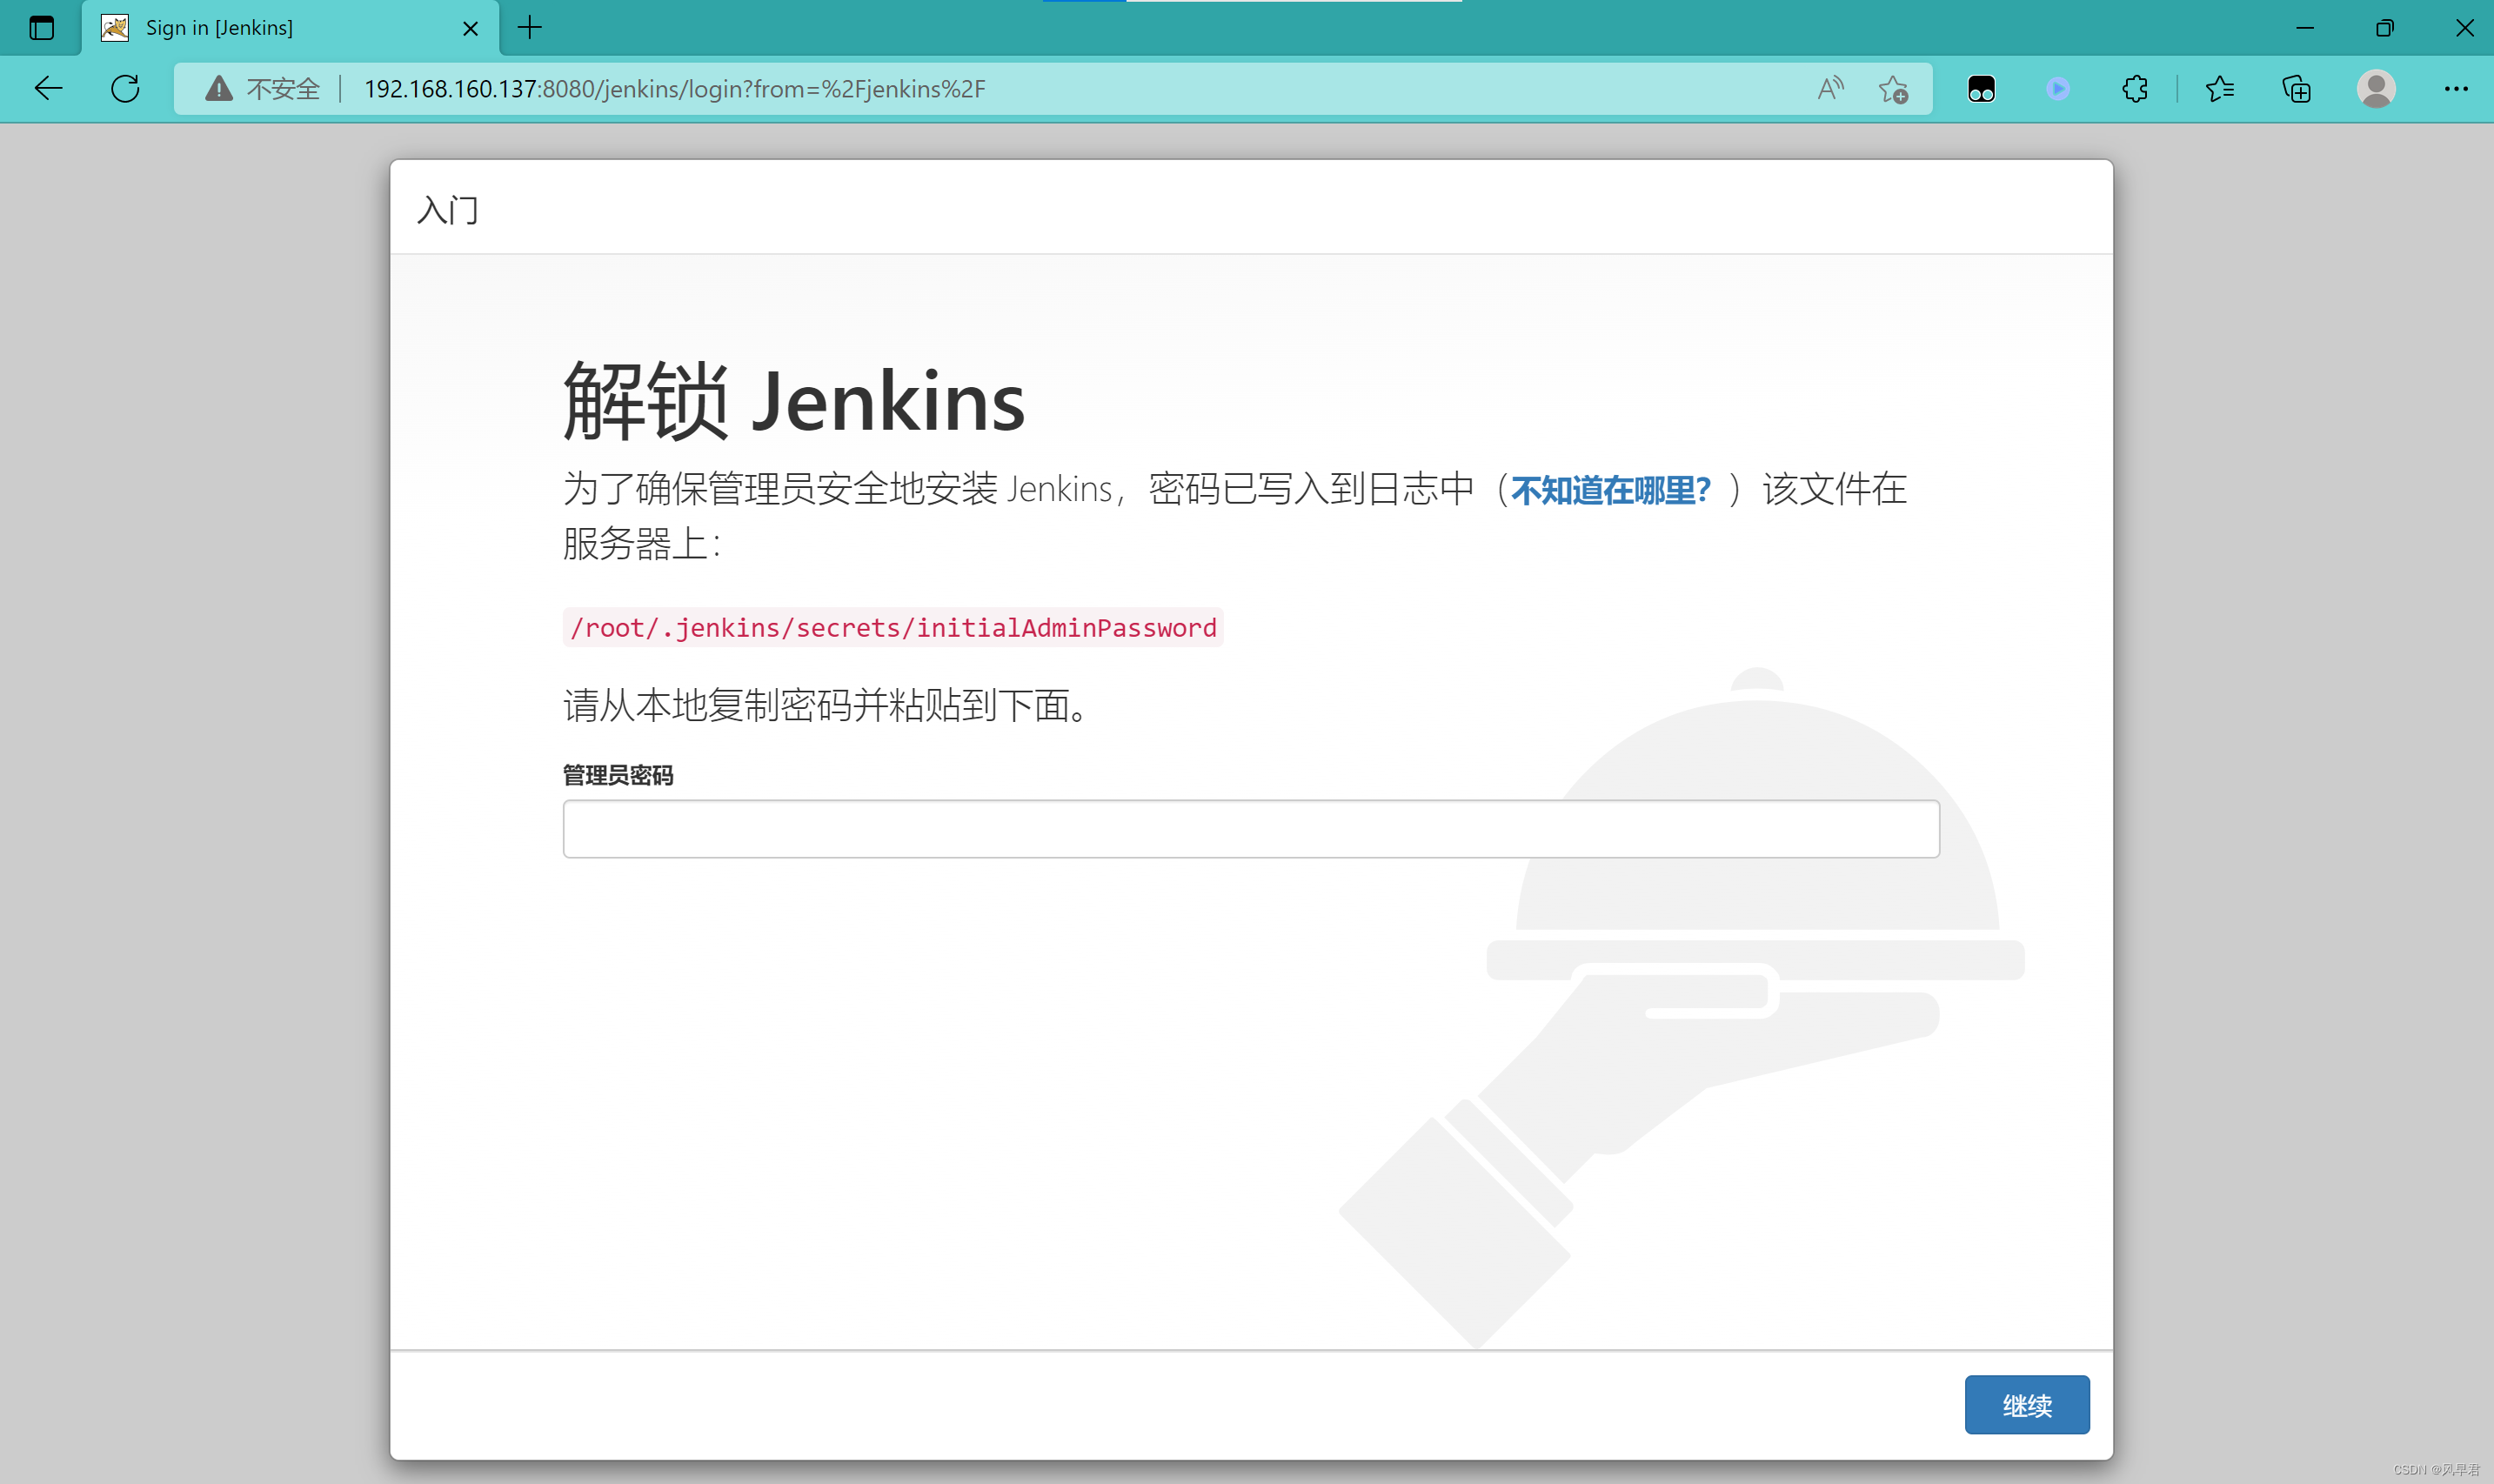Image resolution: width=2494 pixels, height=1484 pixels.
Task: Click the 不知道在哪里? help link
Action: (1611, 490)
